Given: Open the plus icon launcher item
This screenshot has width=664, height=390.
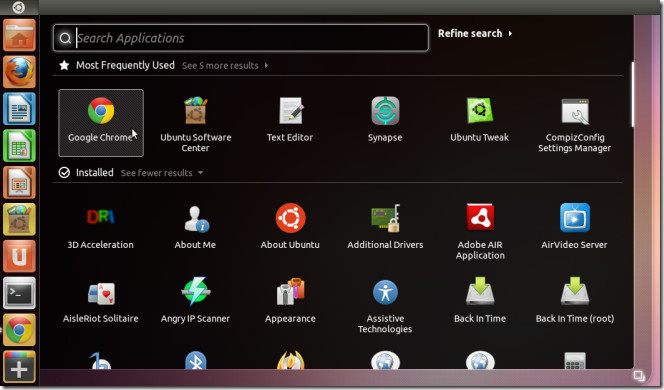Looking at the screenshot, I should point(19,367).
